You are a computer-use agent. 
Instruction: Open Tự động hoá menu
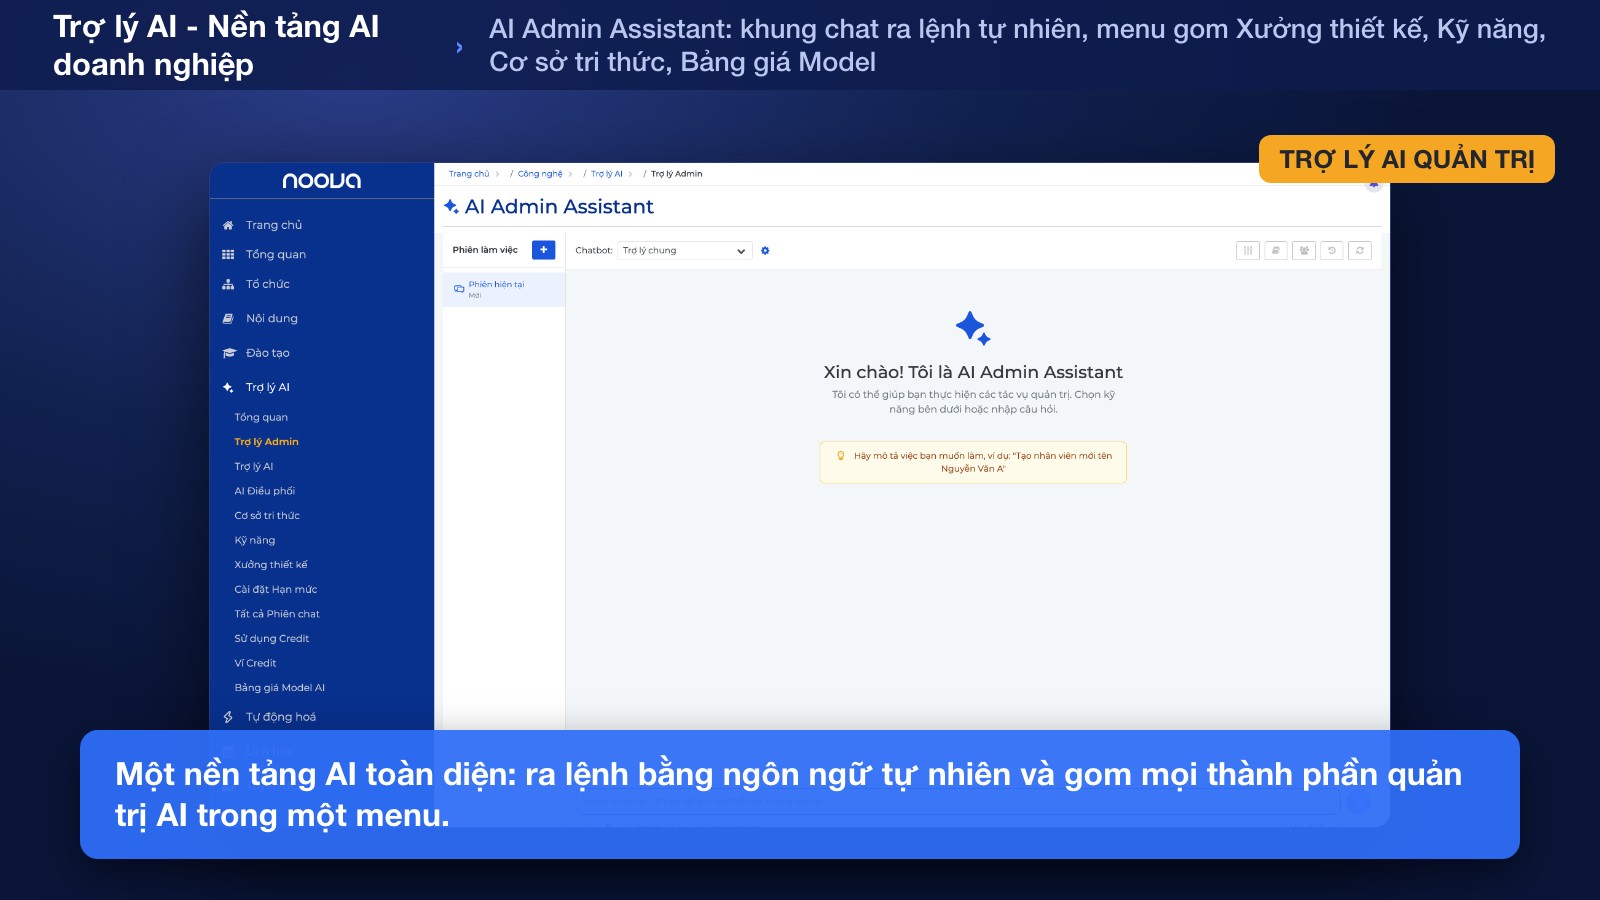[x=281, y=717]
